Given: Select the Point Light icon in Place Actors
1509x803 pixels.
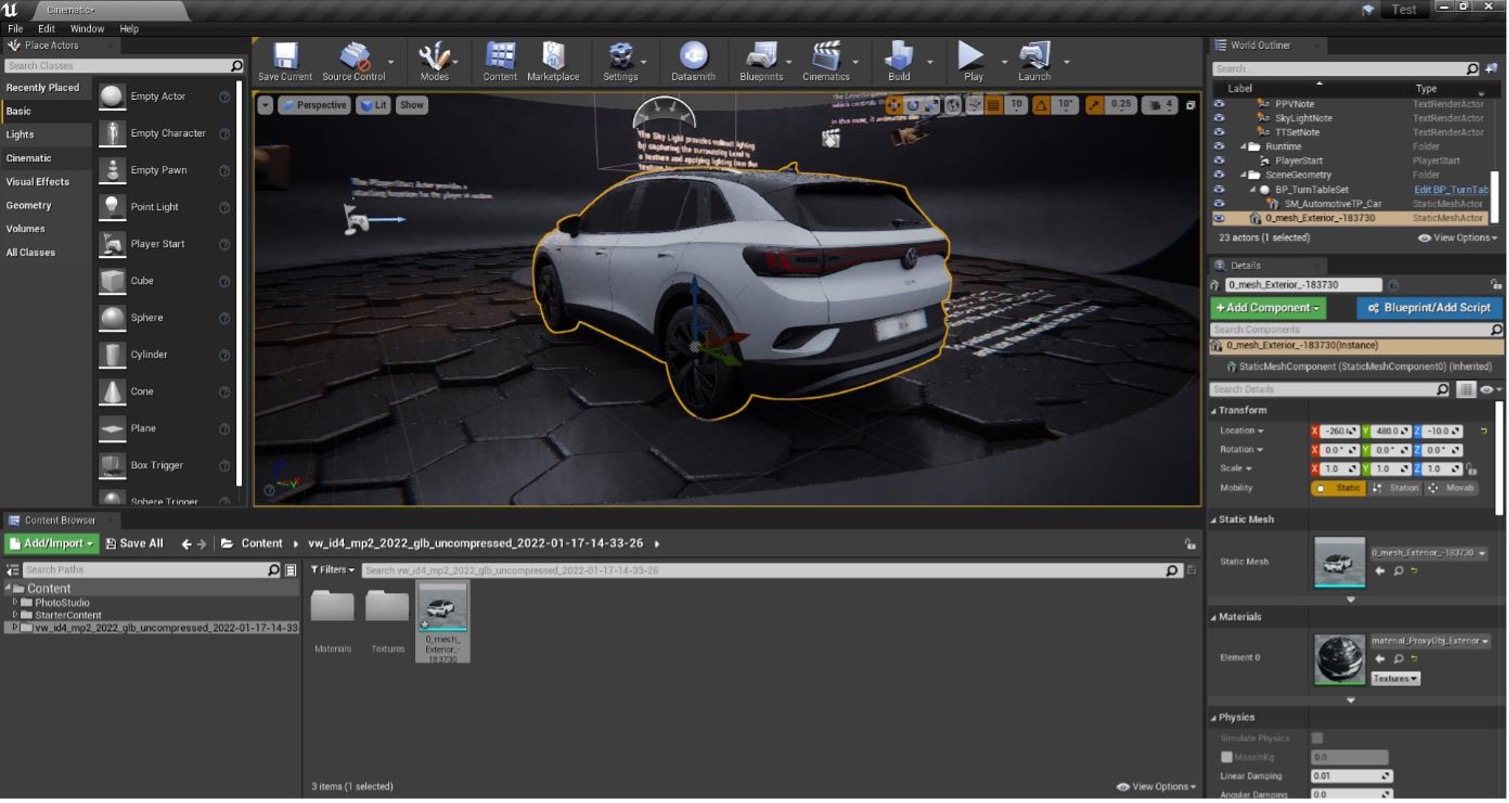Looking at the screenshot, I should coord(113,207).
